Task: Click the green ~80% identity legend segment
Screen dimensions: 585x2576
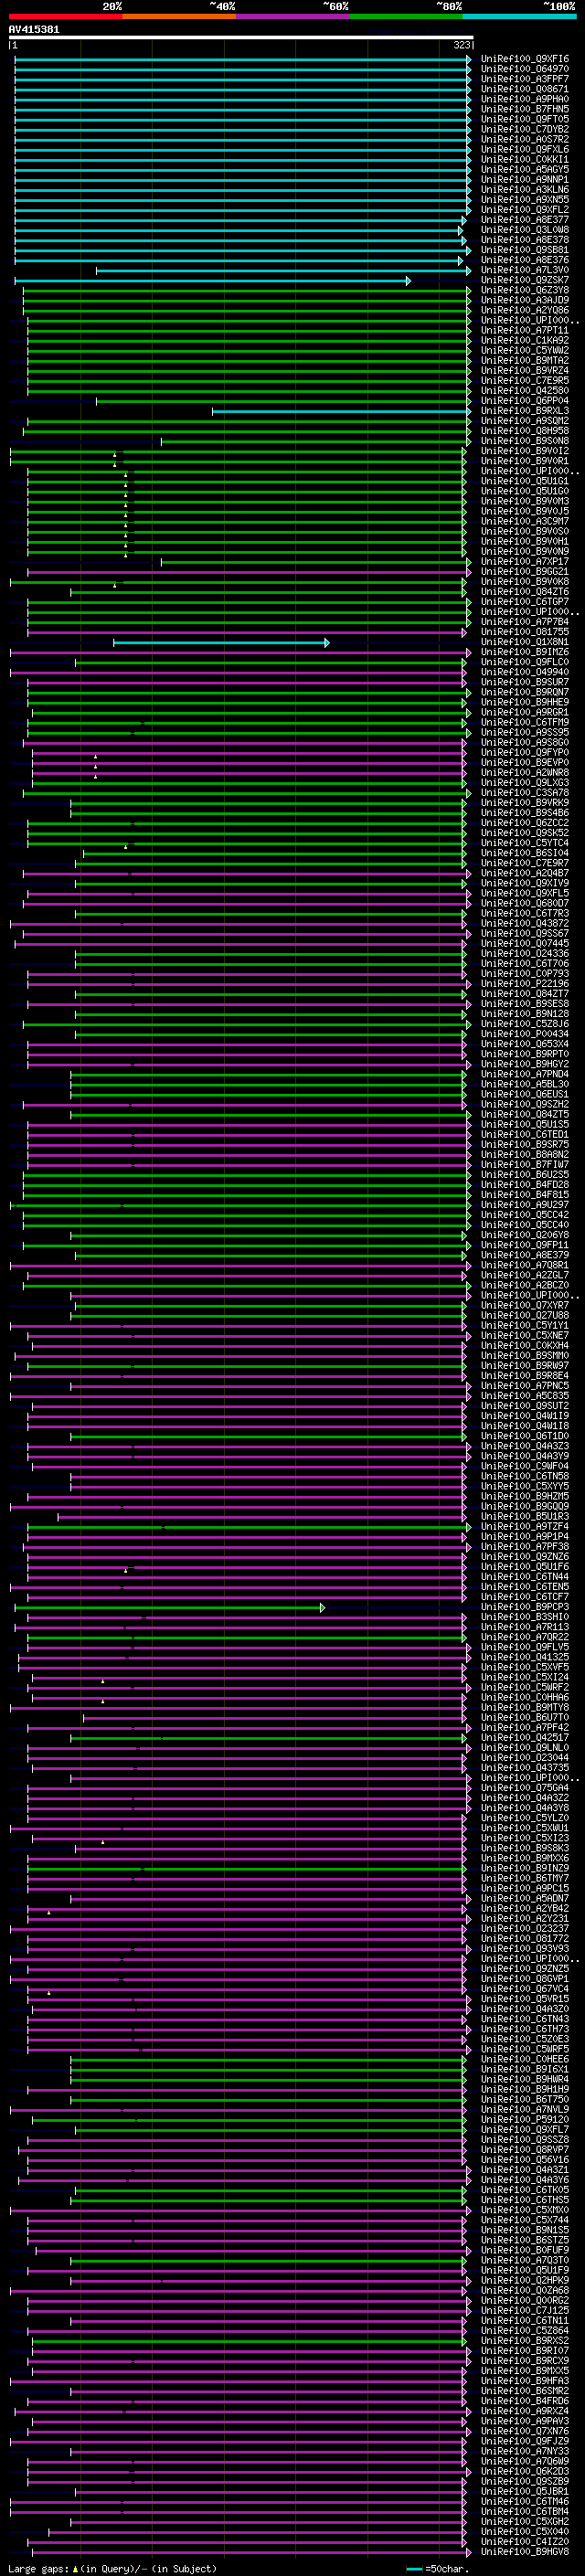Action: 406,16
